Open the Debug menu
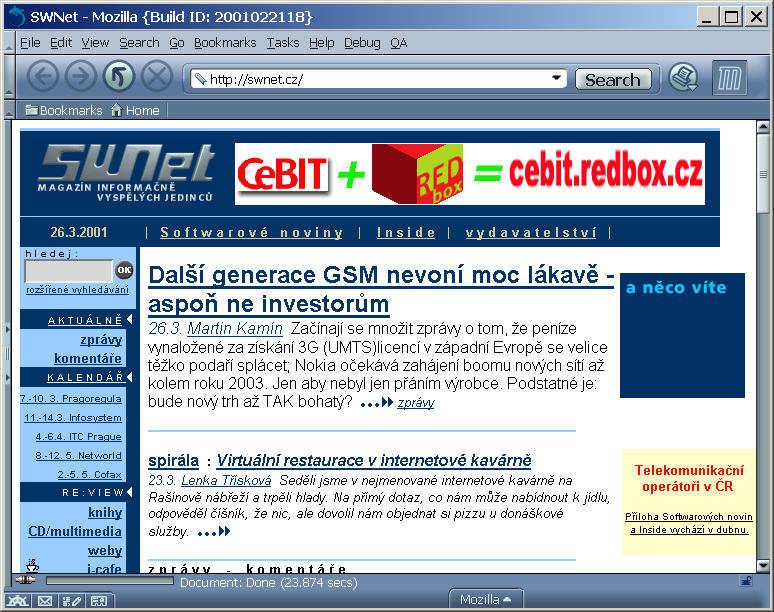The image size is (774, 612). click(x=362, y=43)
